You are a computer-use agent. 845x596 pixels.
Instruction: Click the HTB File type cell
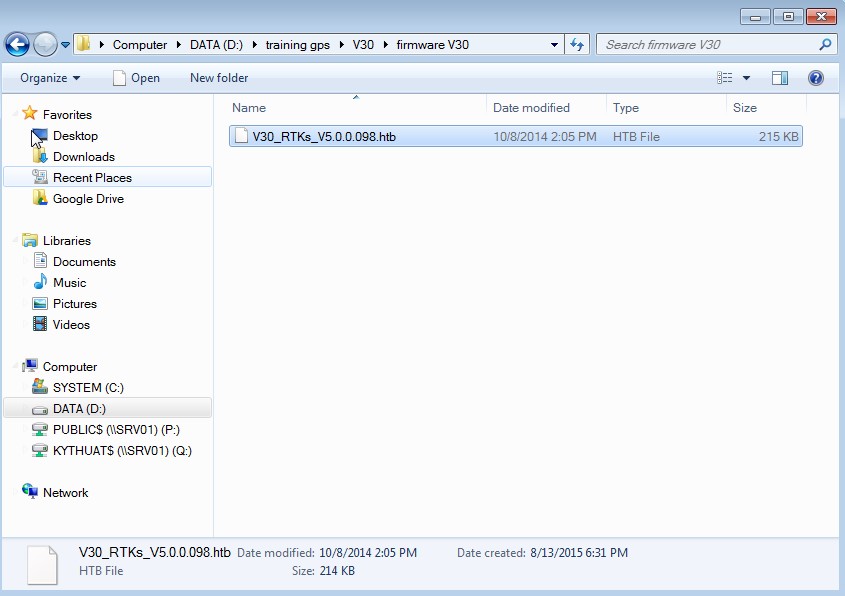(x=636, y=137)
